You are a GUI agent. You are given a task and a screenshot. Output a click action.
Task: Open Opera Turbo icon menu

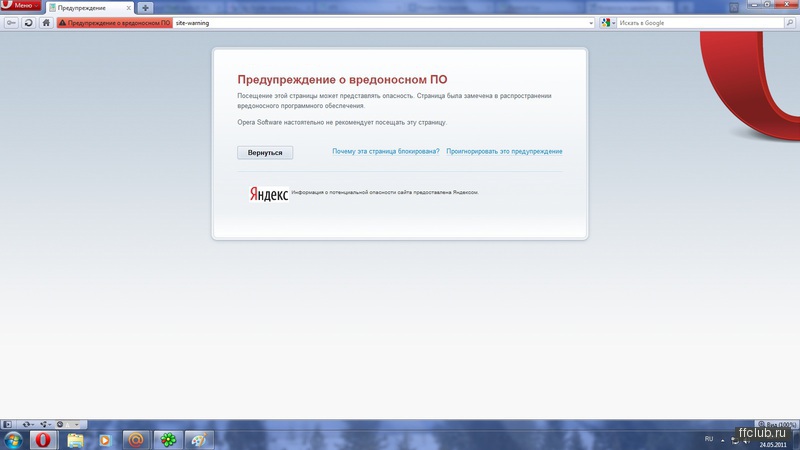point(67,424)
